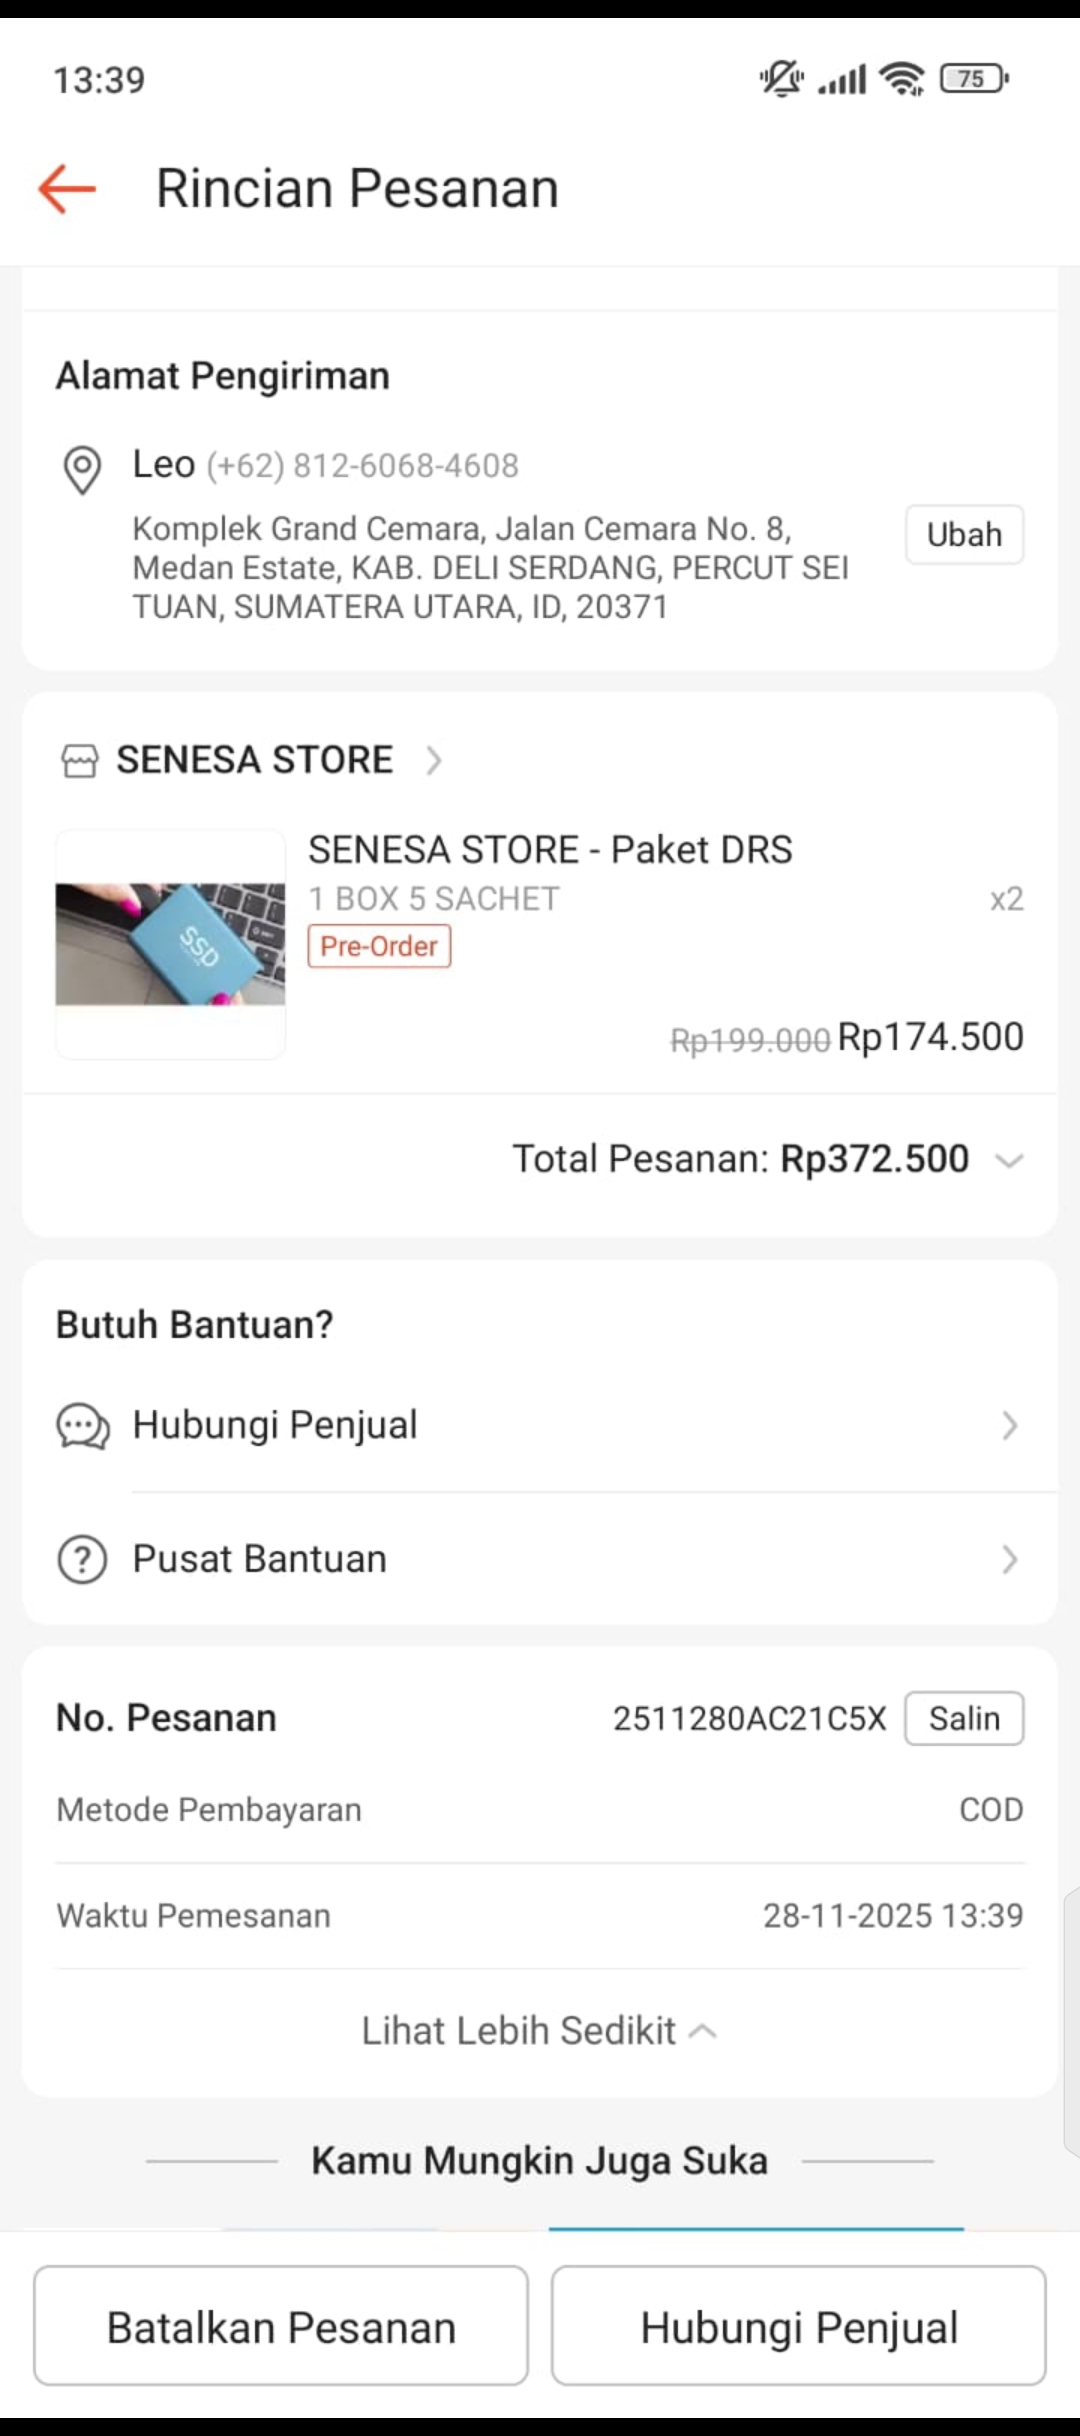Expand the Total Pesanan price breakdown

[x=1009, y=1161]
